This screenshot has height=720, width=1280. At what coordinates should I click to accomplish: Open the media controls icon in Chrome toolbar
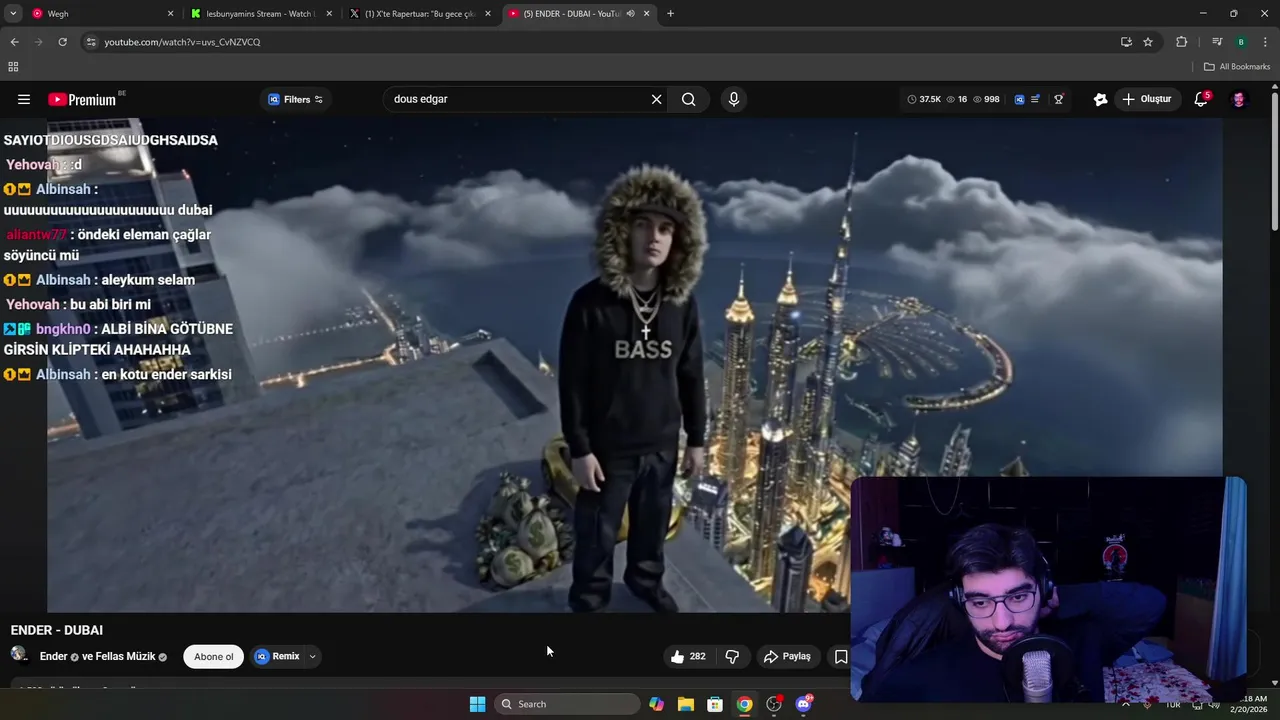(1217, 42)
